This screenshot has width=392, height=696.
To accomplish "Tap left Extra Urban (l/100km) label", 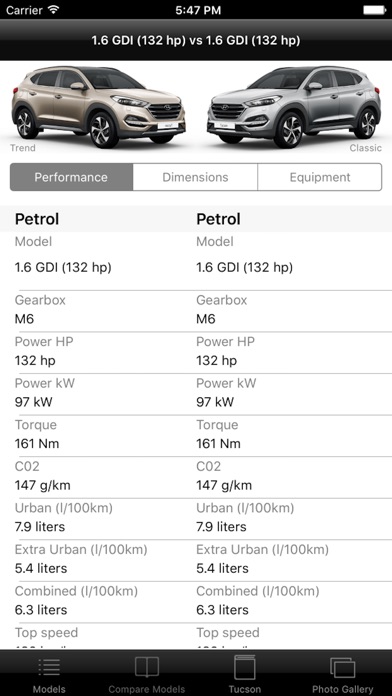I will 81,550.
